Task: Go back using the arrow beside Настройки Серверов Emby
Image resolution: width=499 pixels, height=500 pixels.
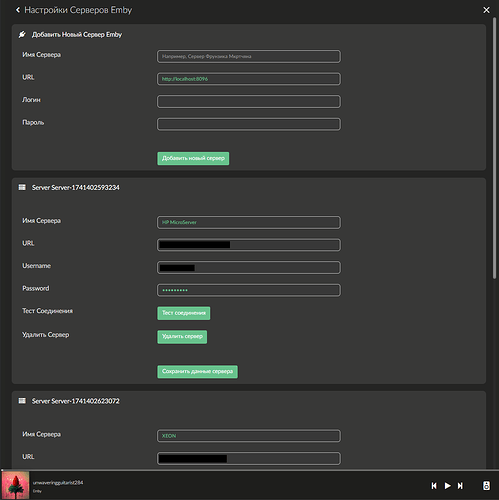Action: click(x=18, y=10)
